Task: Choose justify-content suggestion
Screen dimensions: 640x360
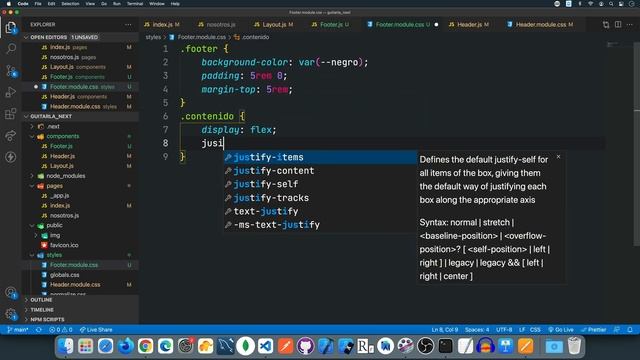Action: [x=320, y=171]
